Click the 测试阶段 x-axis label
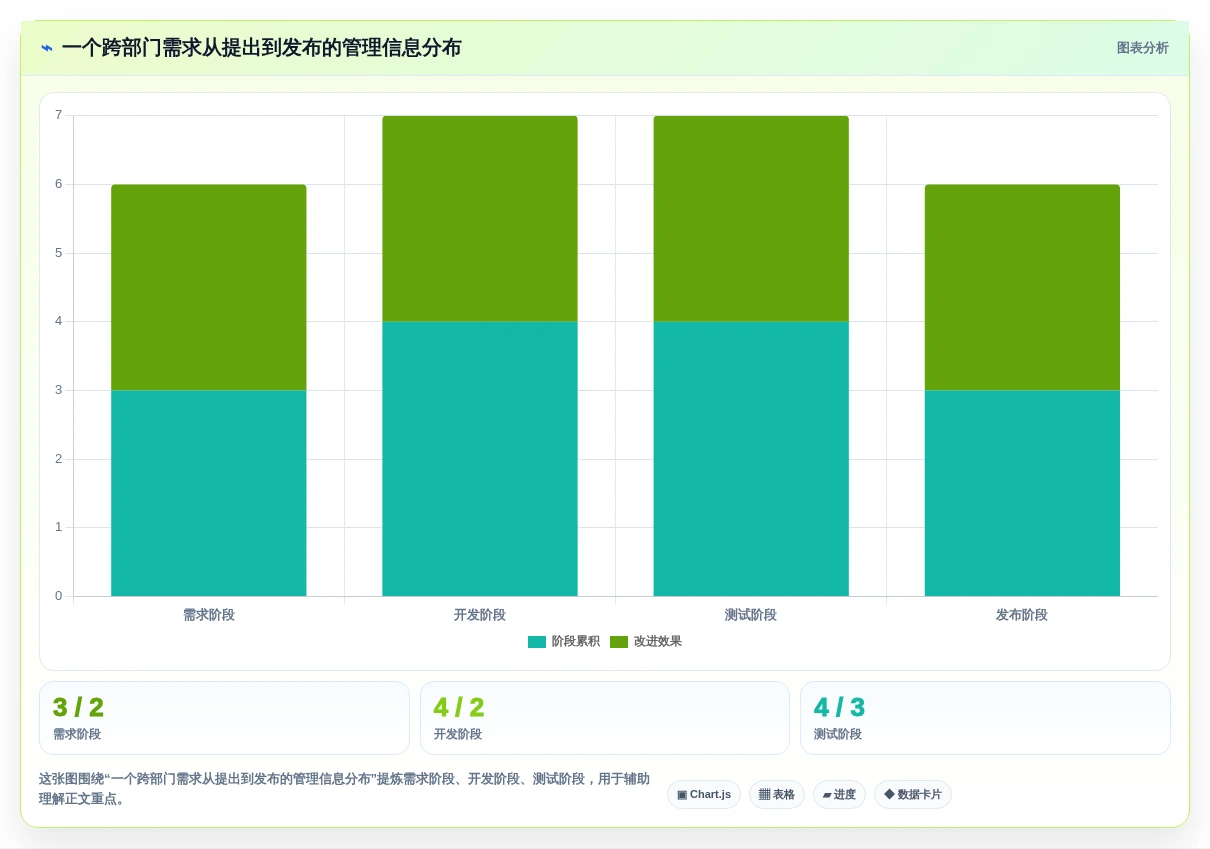The image size is (1210, 849). point(751,615)
